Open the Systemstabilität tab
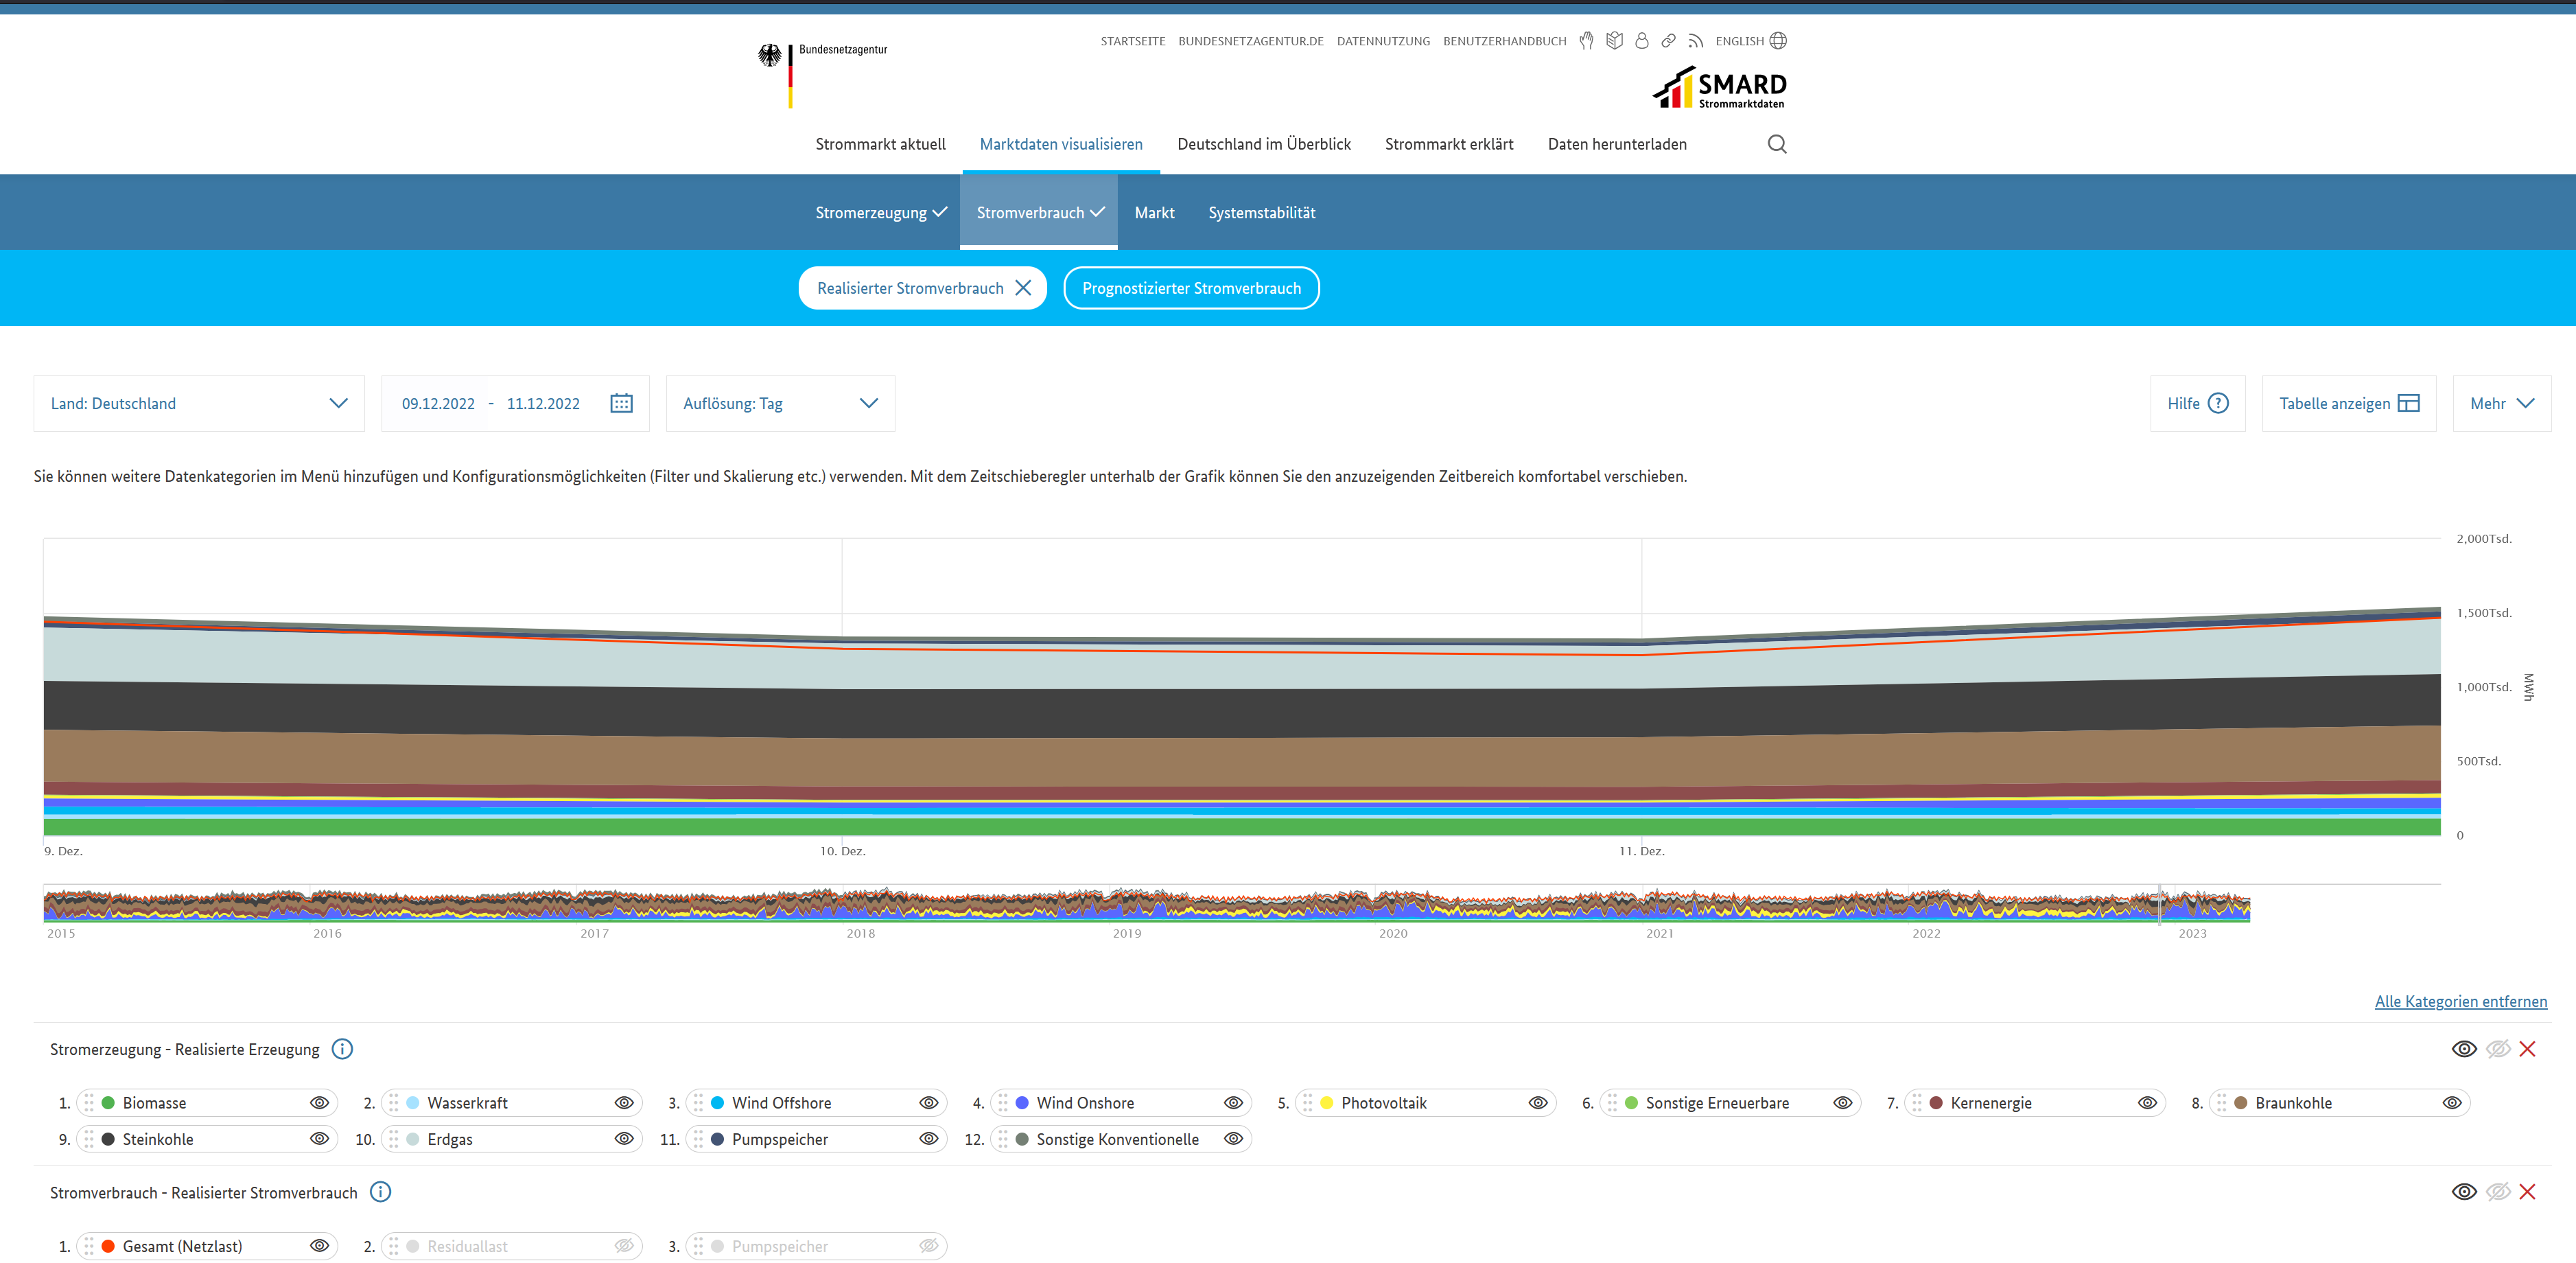This screenshot has width=2576, height=1263. click(1261, 213)
